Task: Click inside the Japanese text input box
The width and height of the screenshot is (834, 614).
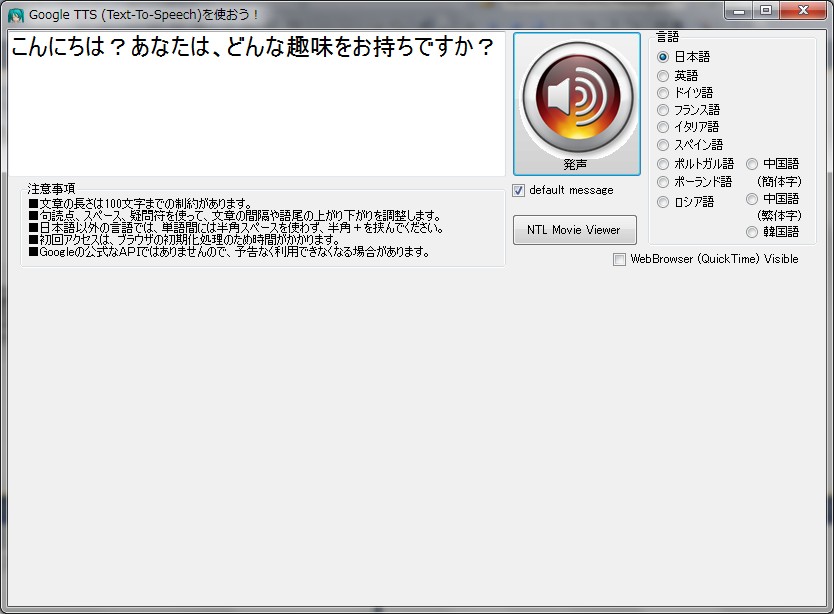Action: 256,104
